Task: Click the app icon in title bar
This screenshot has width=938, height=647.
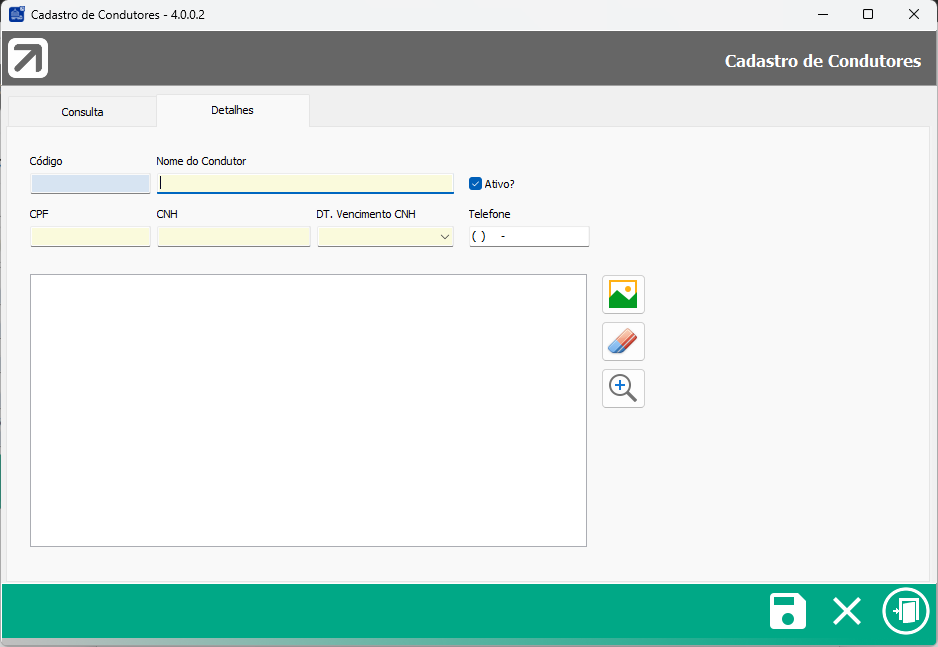Action: (17, 15)
